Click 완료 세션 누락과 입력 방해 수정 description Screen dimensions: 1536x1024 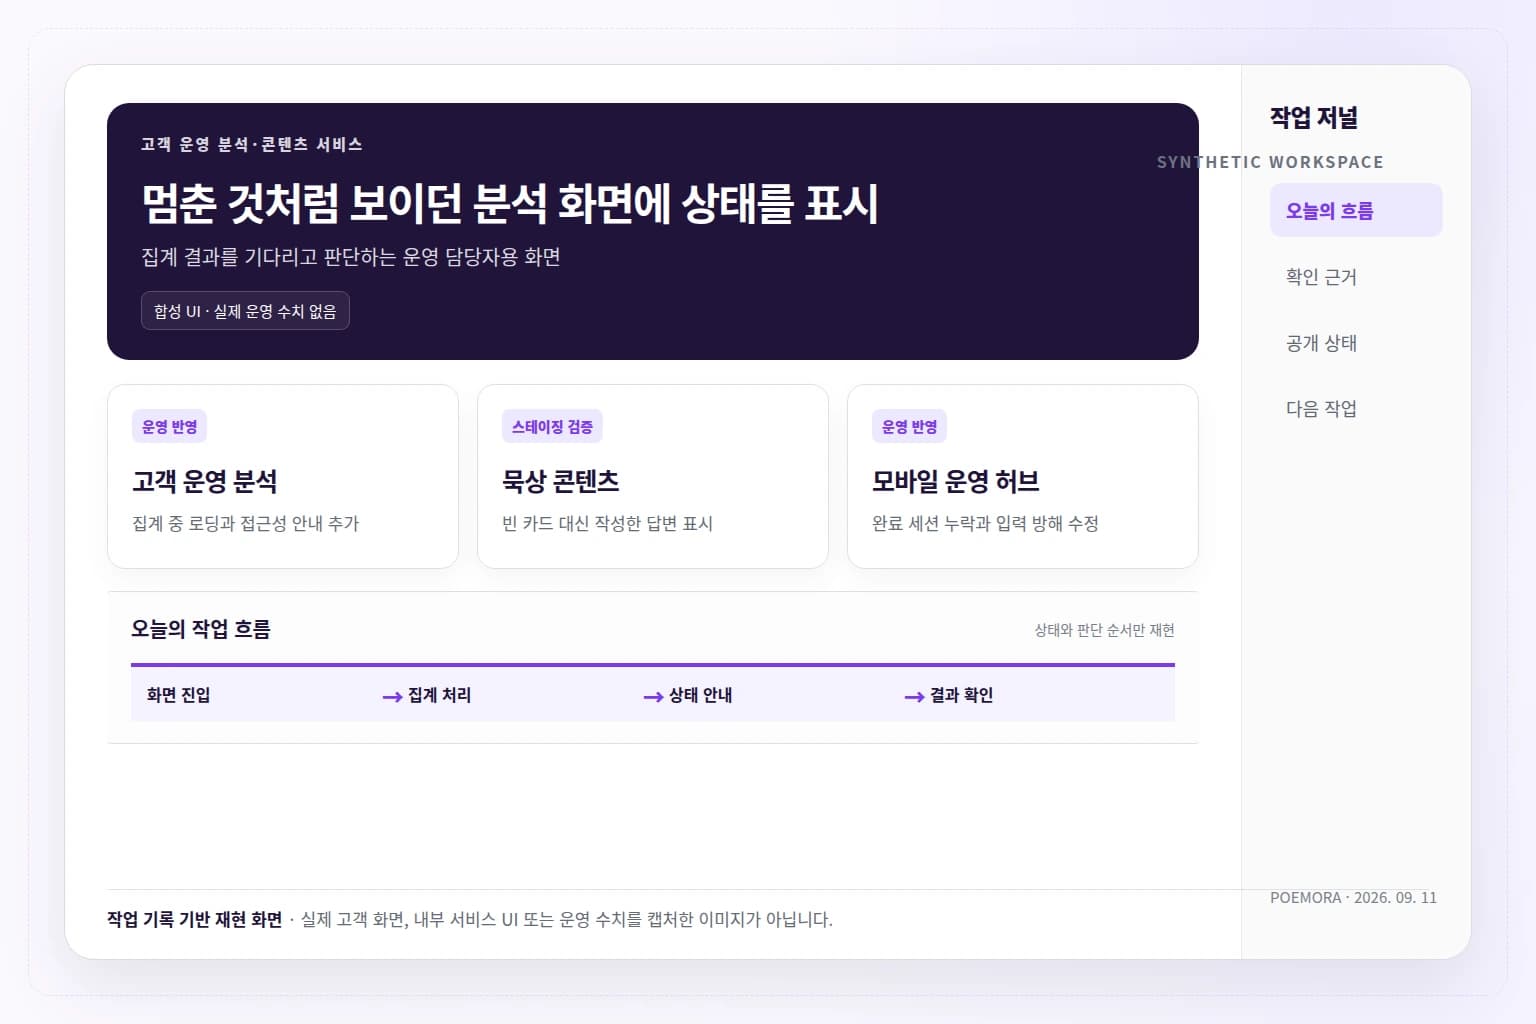[985, 523]
